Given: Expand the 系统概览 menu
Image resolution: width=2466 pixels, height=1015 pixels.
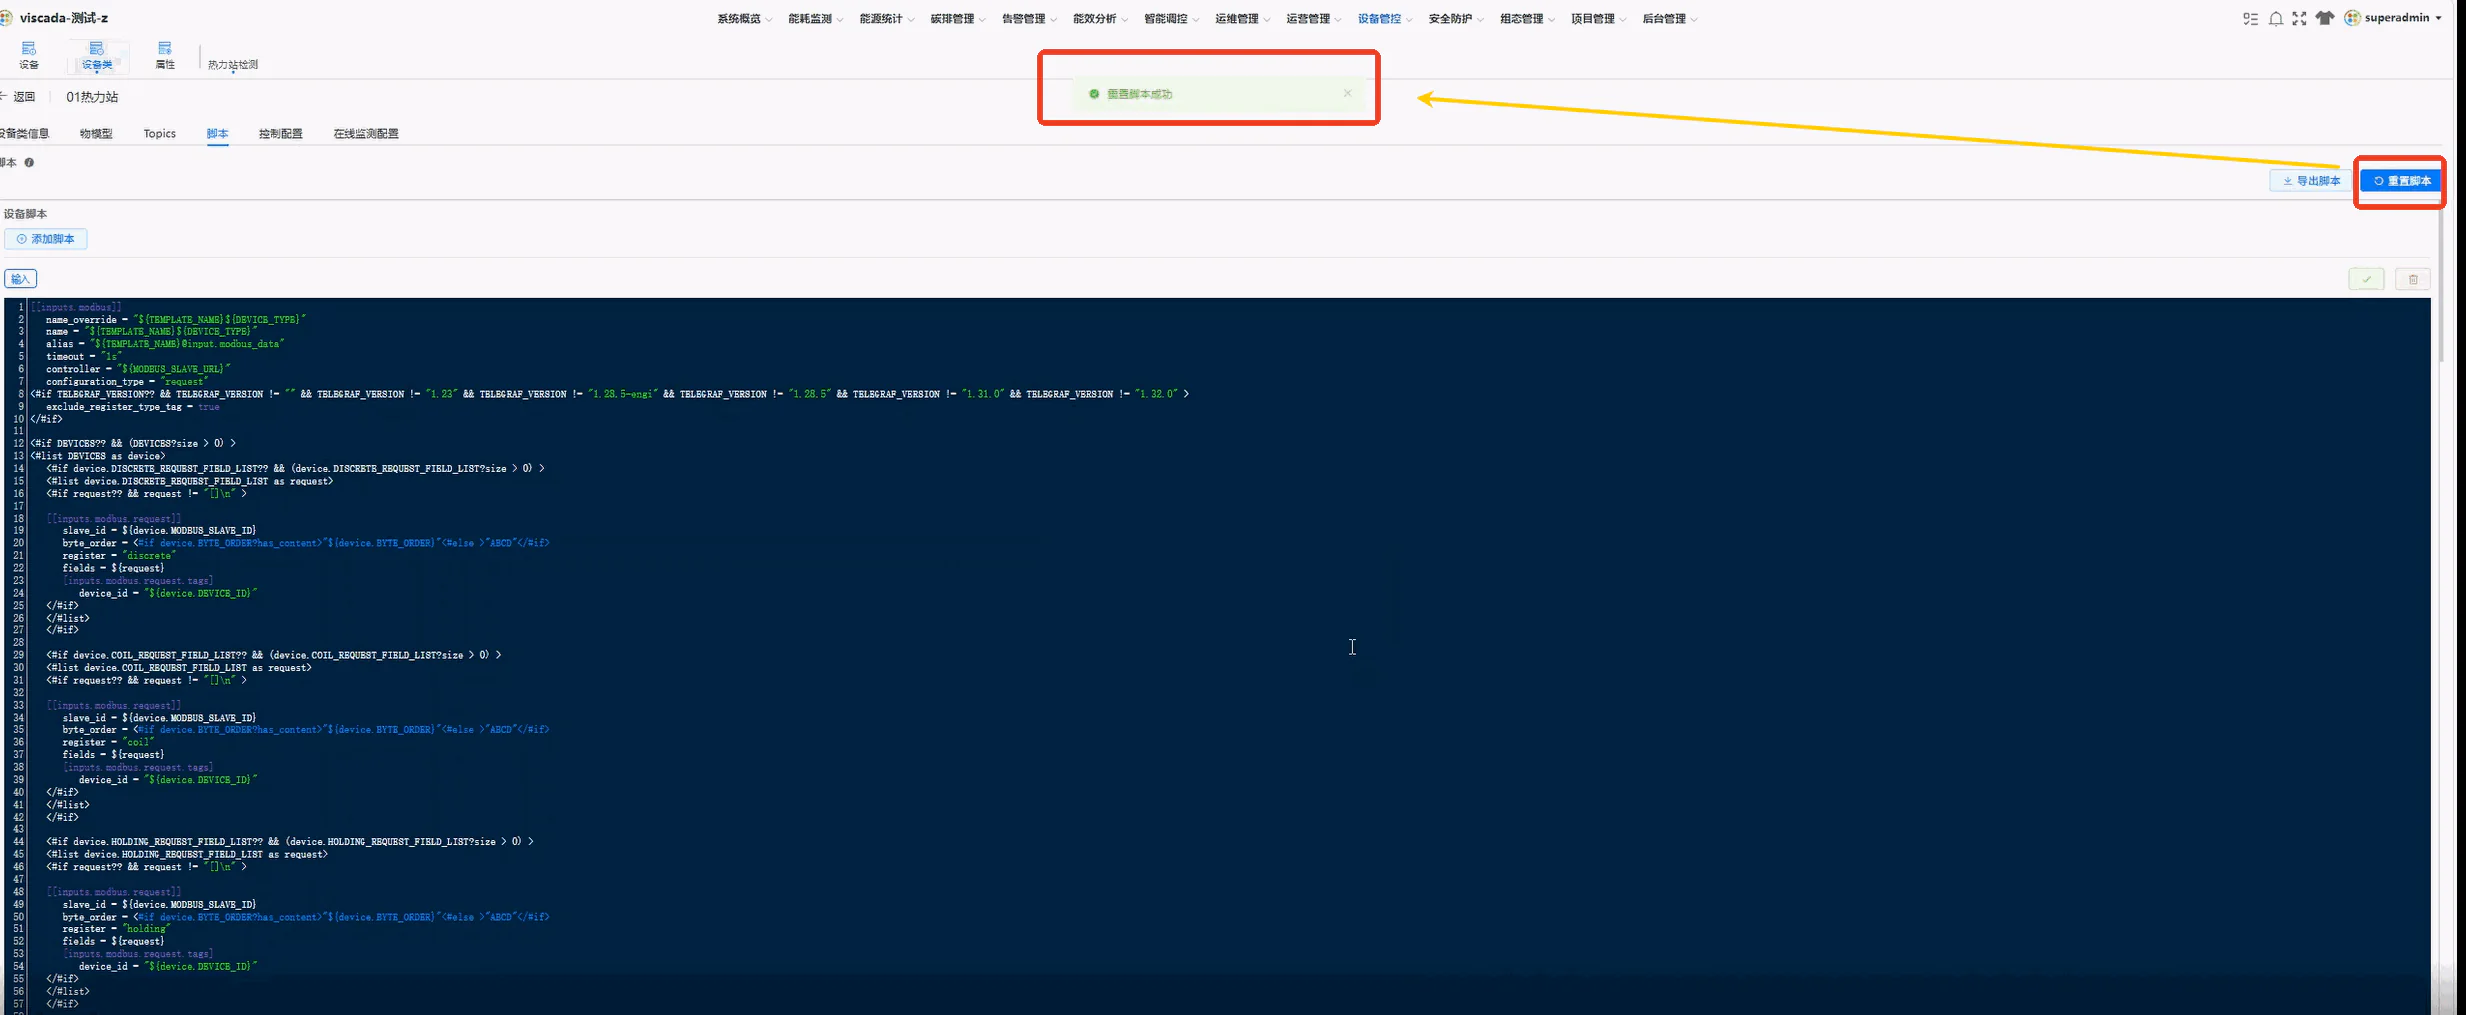Looking at the screenshot, I should [744, 18].
